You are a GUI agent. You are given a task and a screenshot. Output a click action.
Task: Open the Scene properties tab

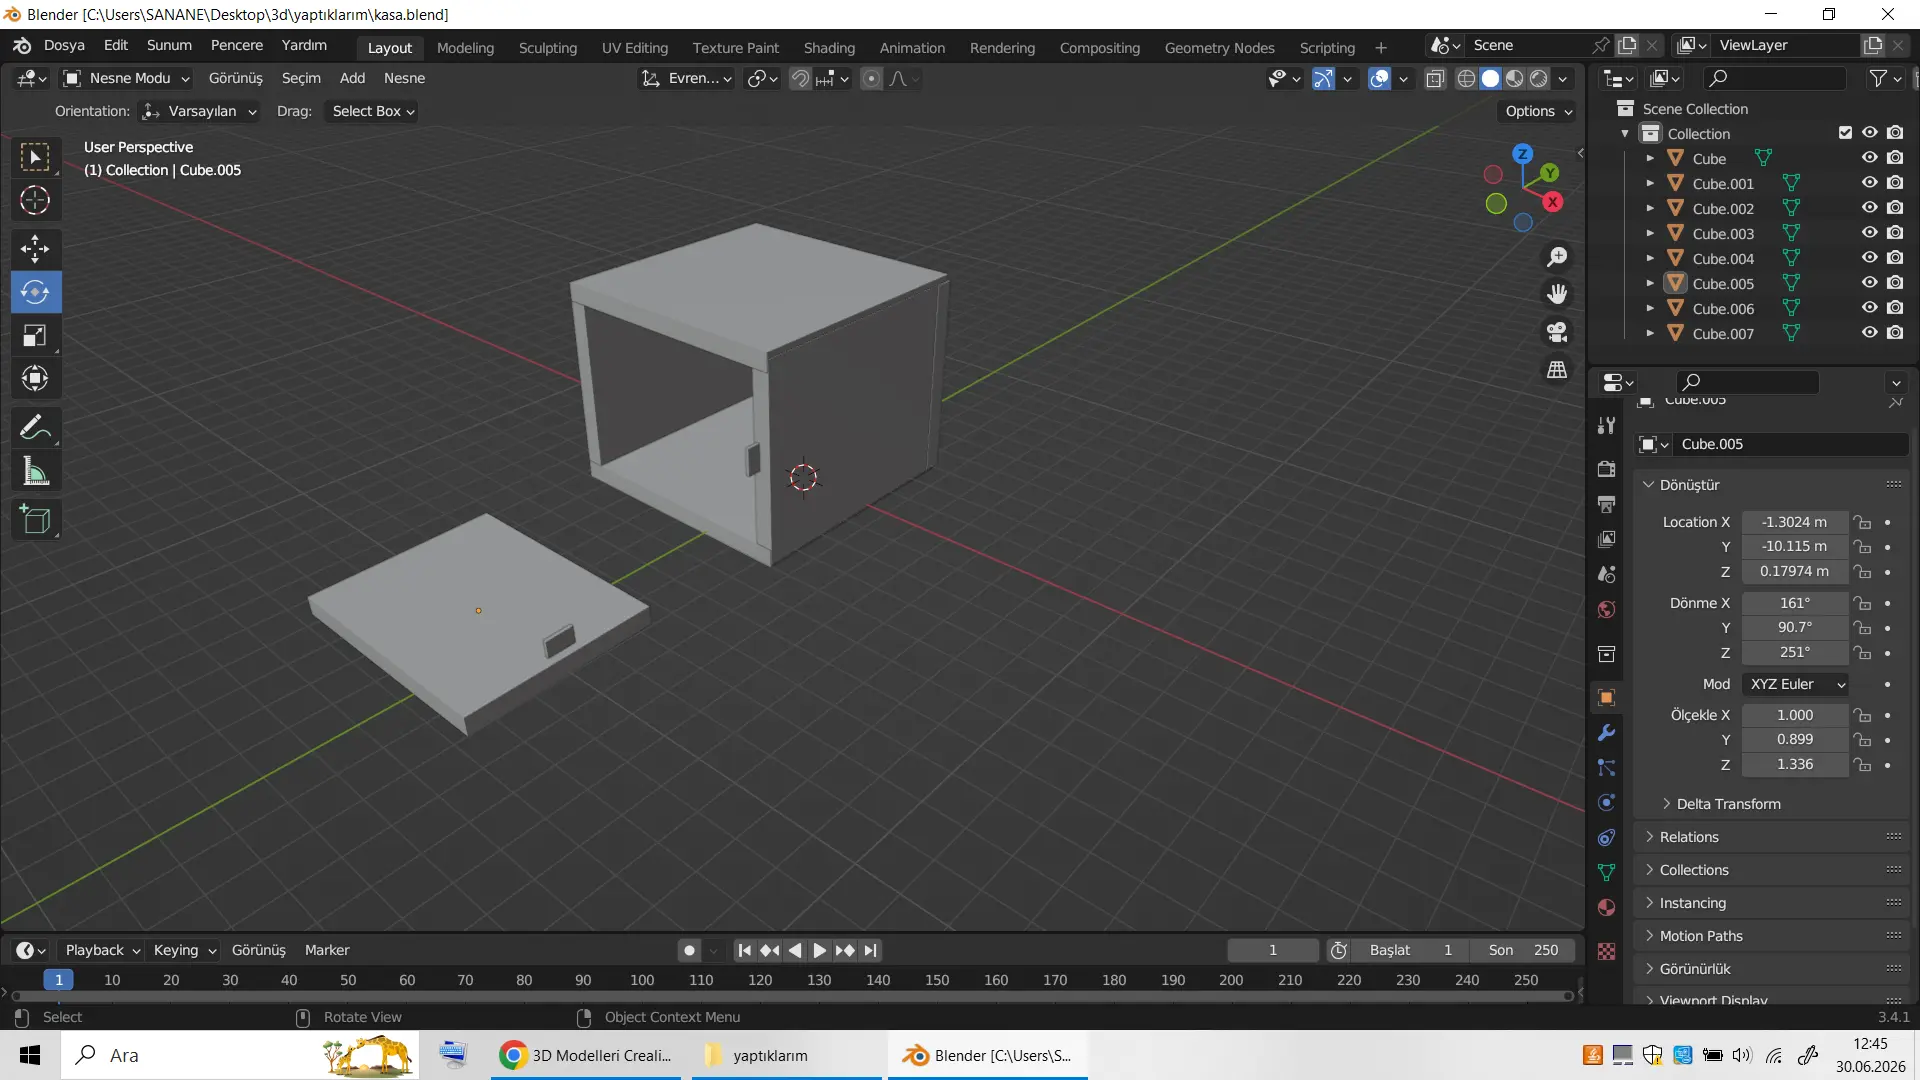[x=1607, y=574]
